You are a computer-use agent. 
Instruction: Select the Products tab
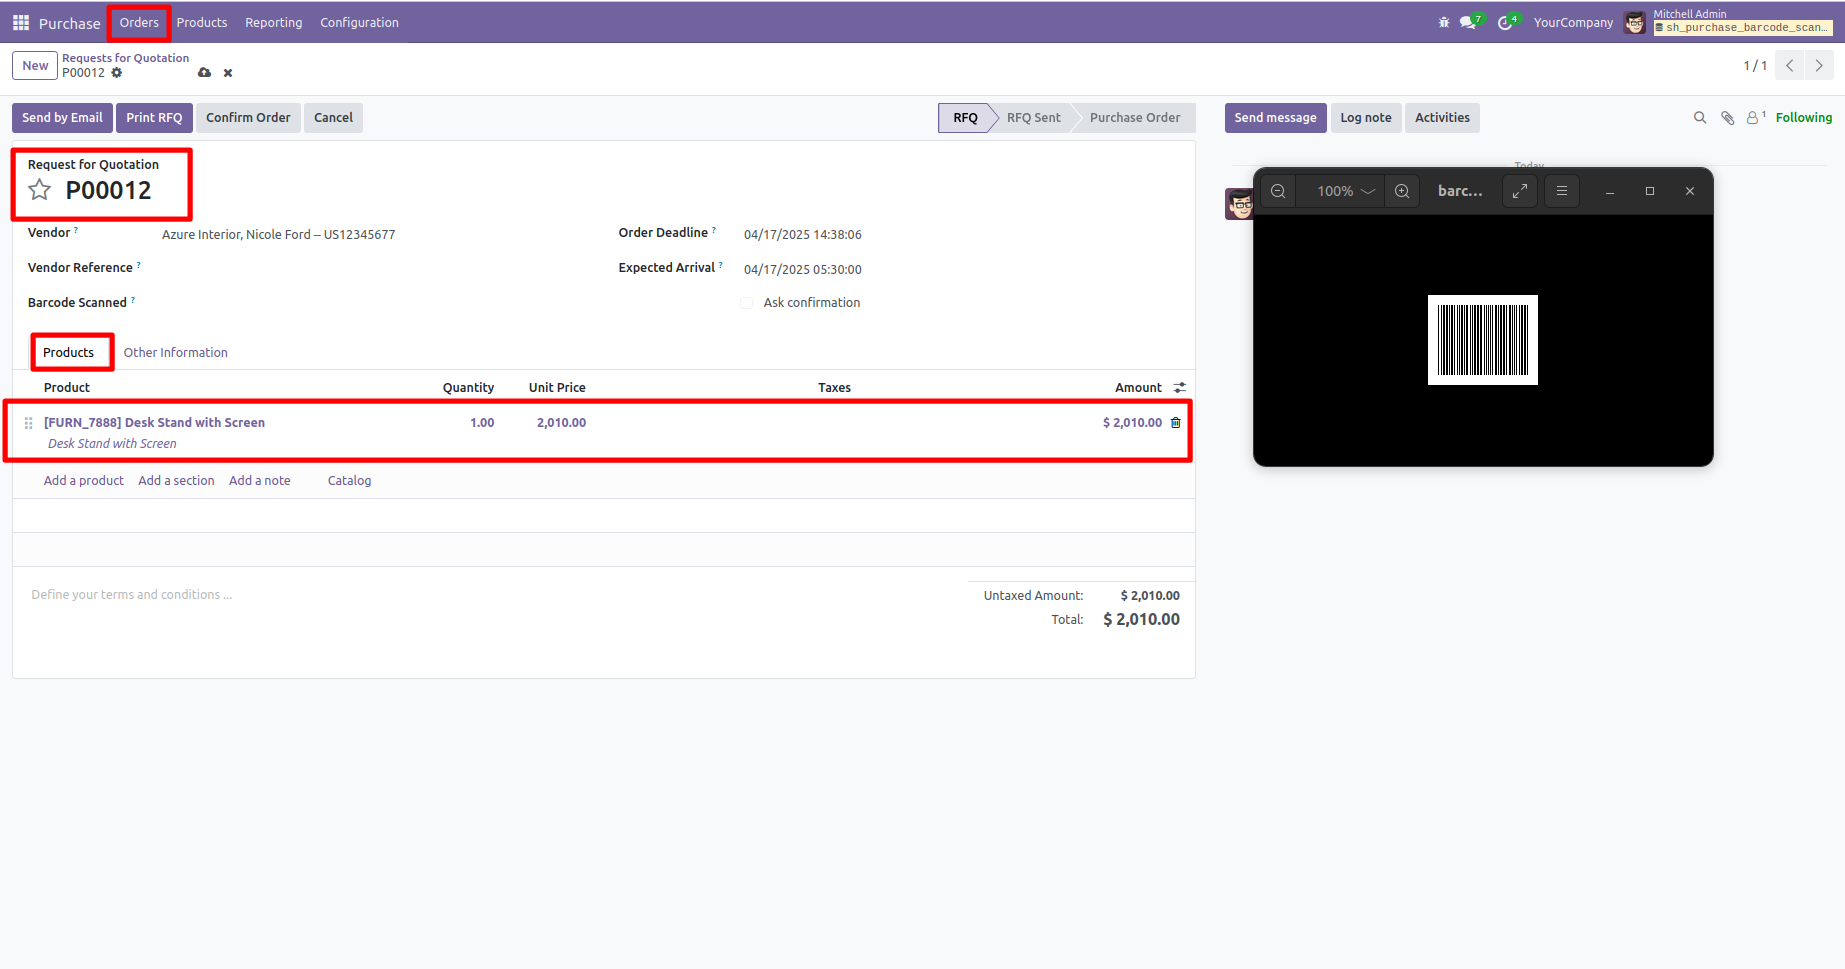[68, 352]
